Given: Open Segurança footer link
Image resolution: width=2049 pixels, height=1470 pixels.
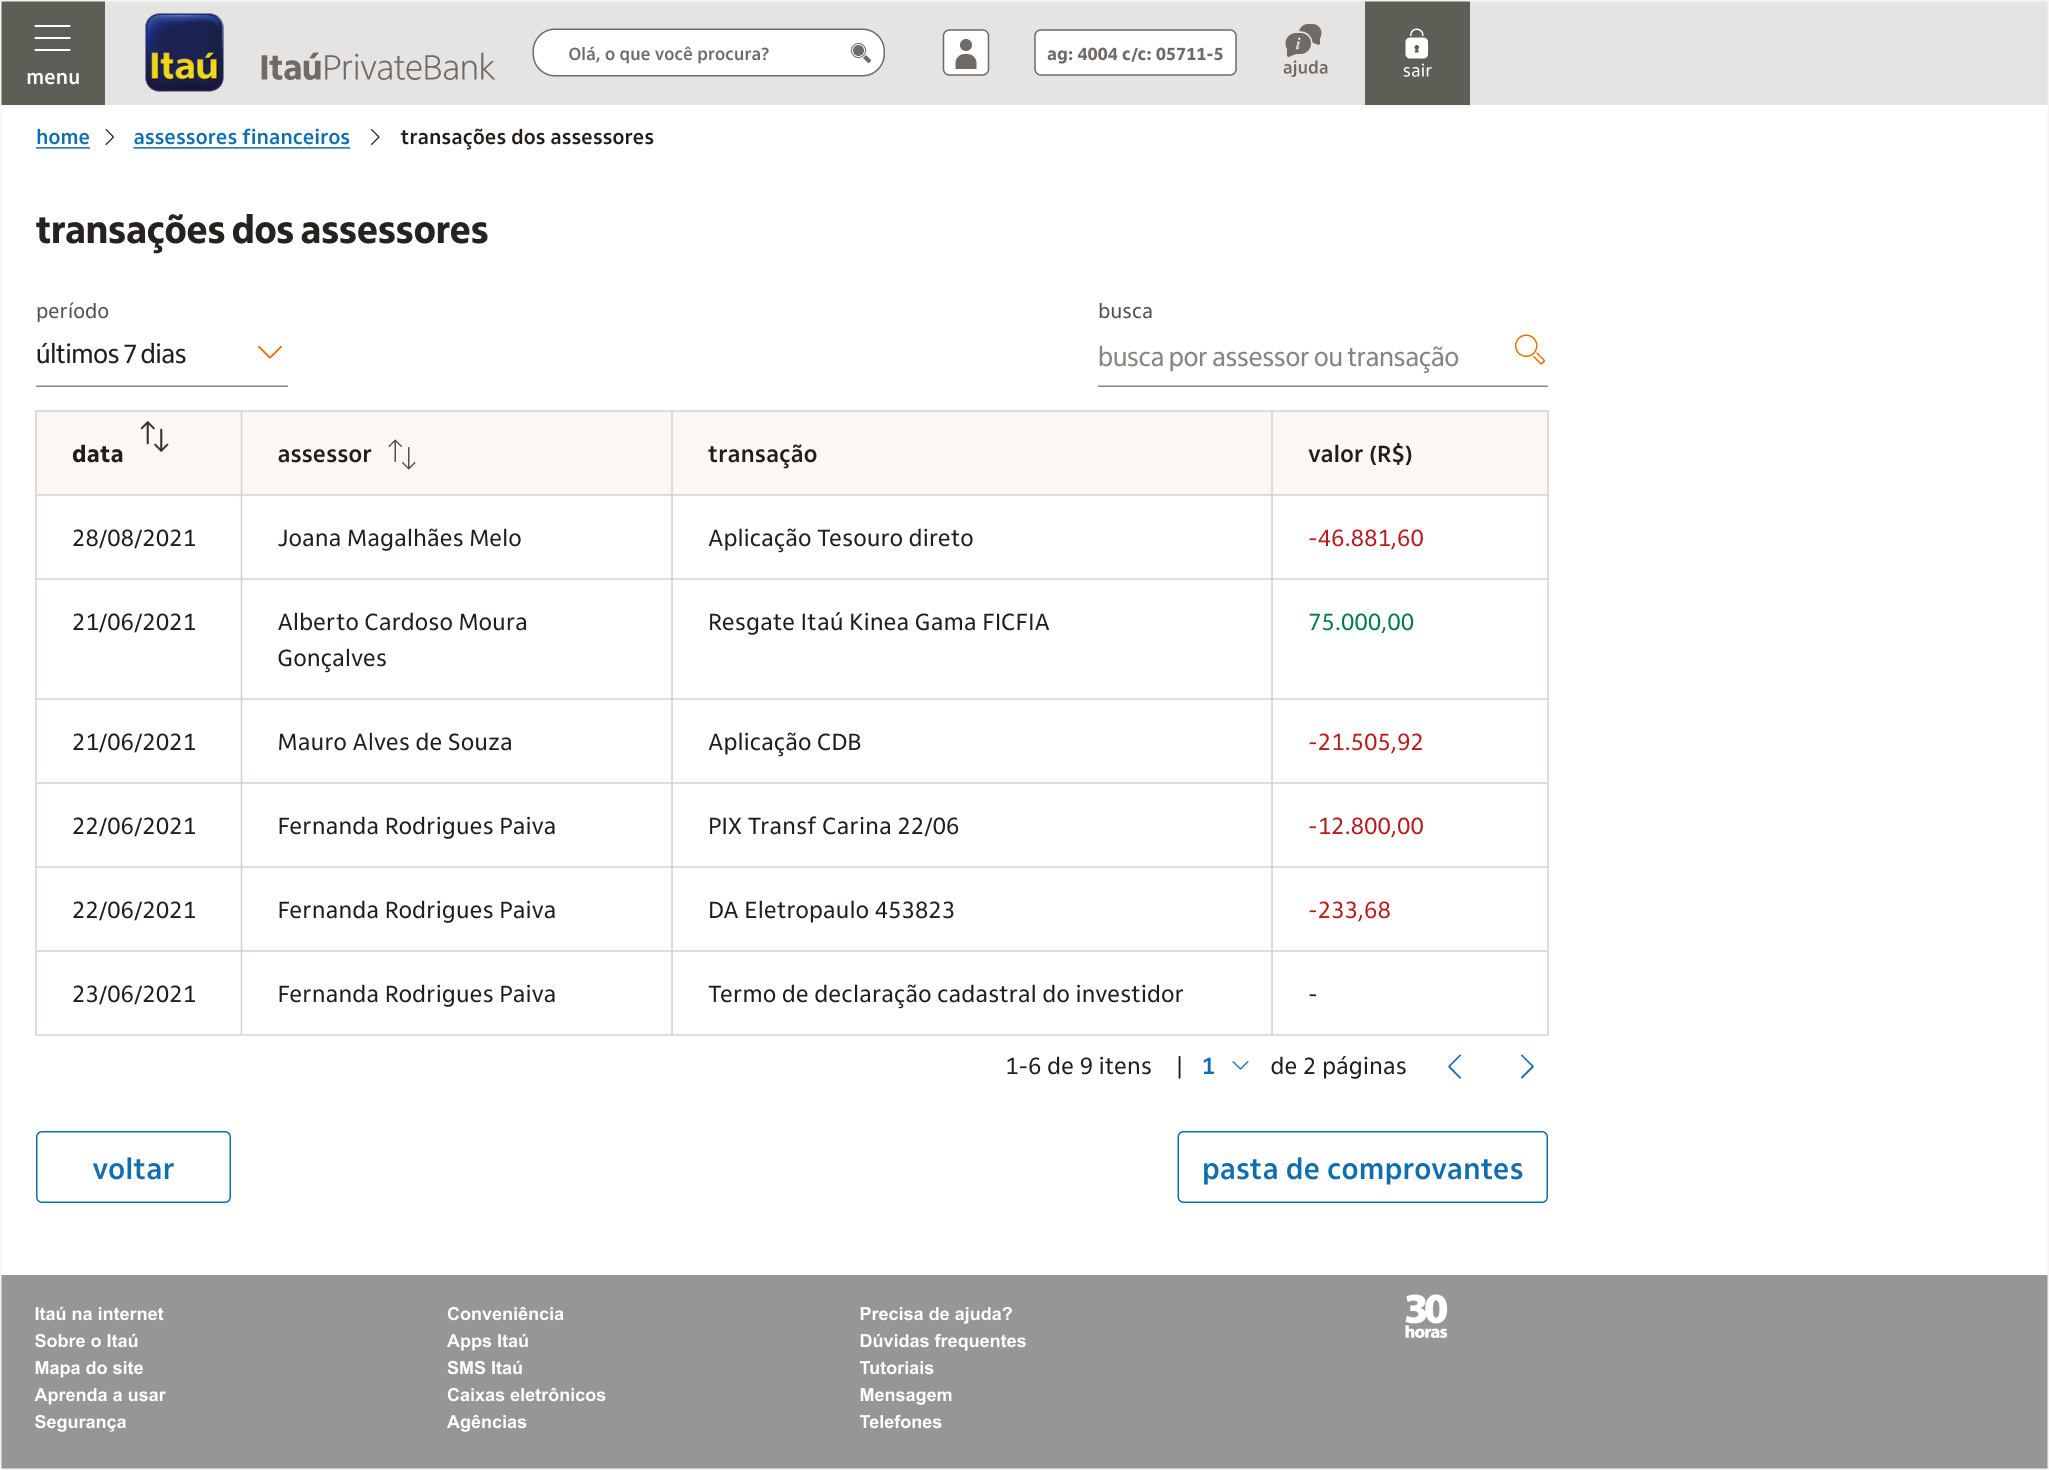Looking at the screenshot, I should tap(80, 1422).
